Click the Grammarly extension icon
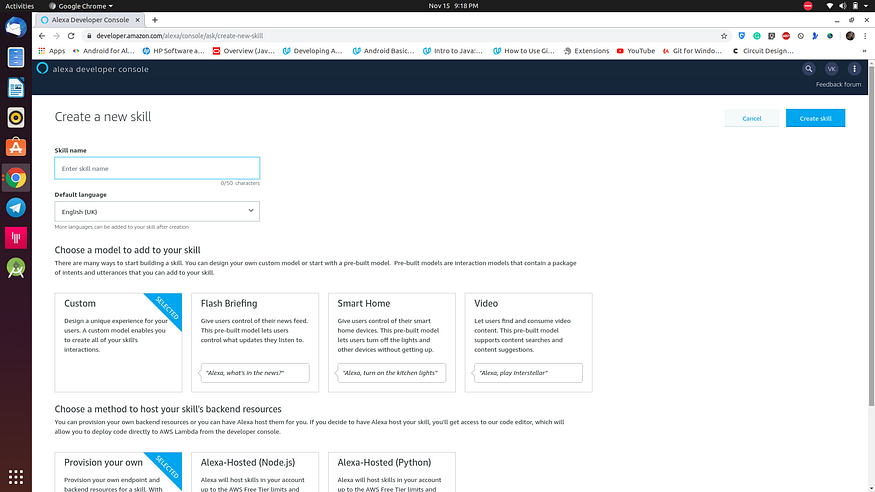The height and width of the screenshot is (492, 875). (x=757, y=36)
